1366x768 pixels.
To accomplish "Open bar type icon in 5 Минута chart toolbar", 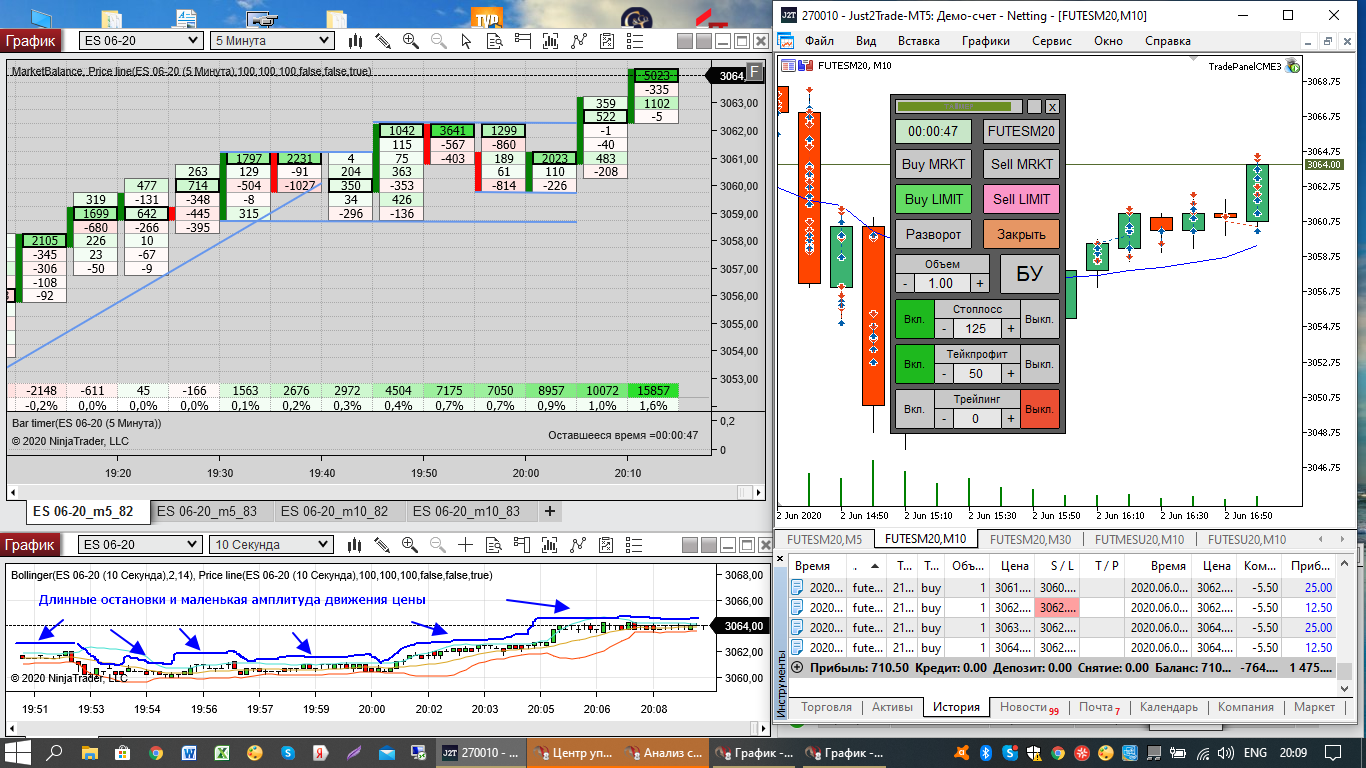I will 355,41.
